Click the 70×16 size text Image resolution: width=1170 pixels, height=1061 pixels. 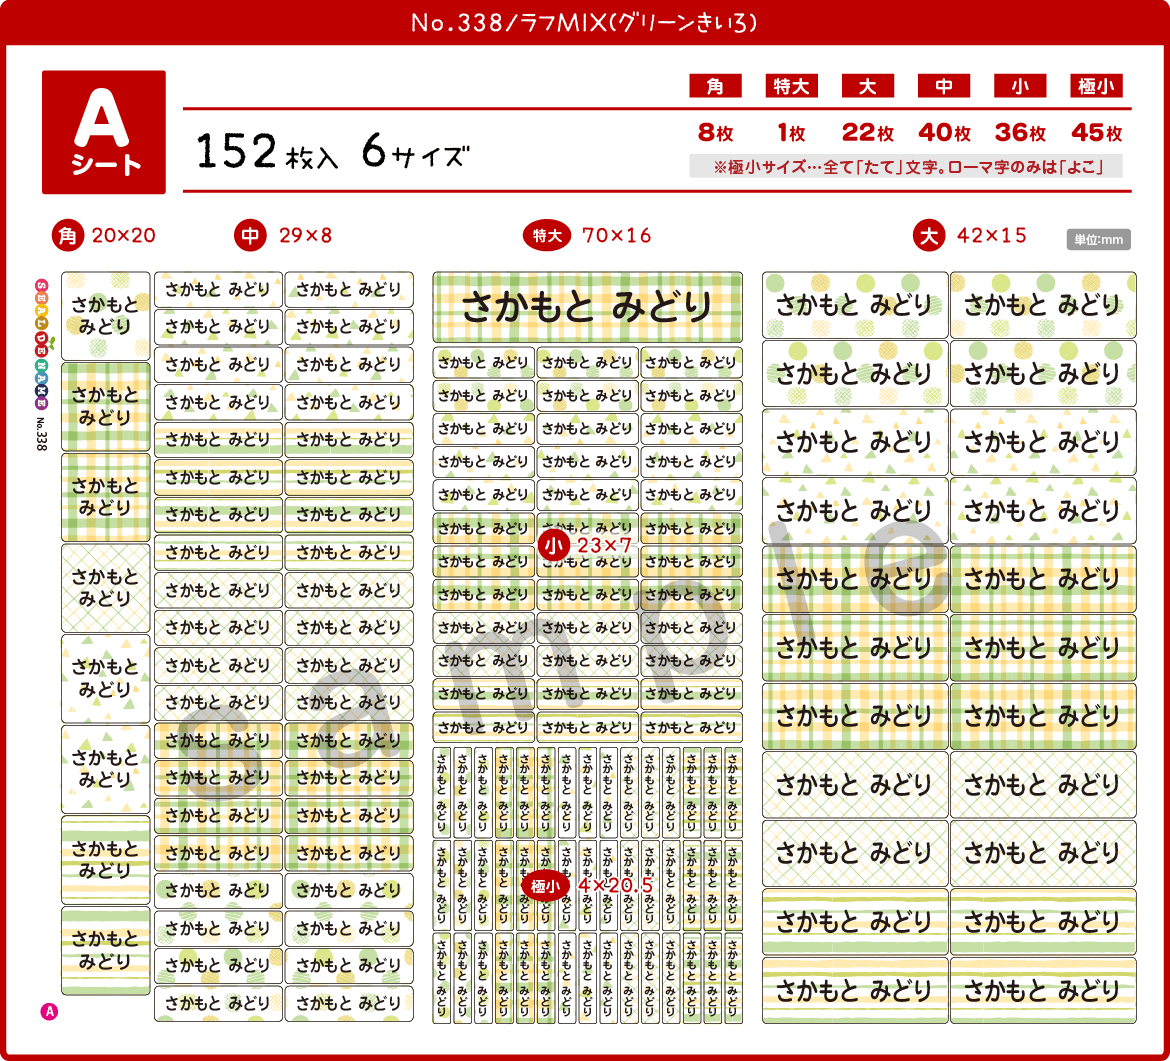(x=616, y=236)
